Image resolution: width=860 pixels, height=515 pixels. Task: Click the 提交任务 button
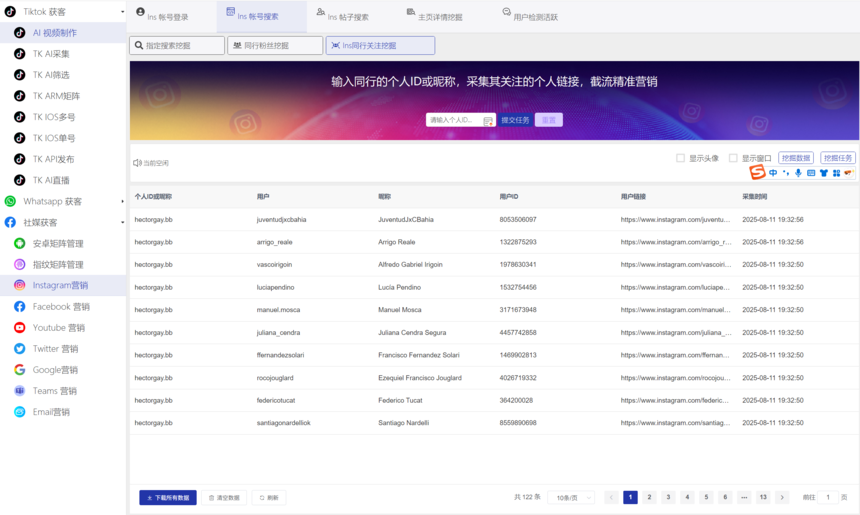(x=515, y=120)
